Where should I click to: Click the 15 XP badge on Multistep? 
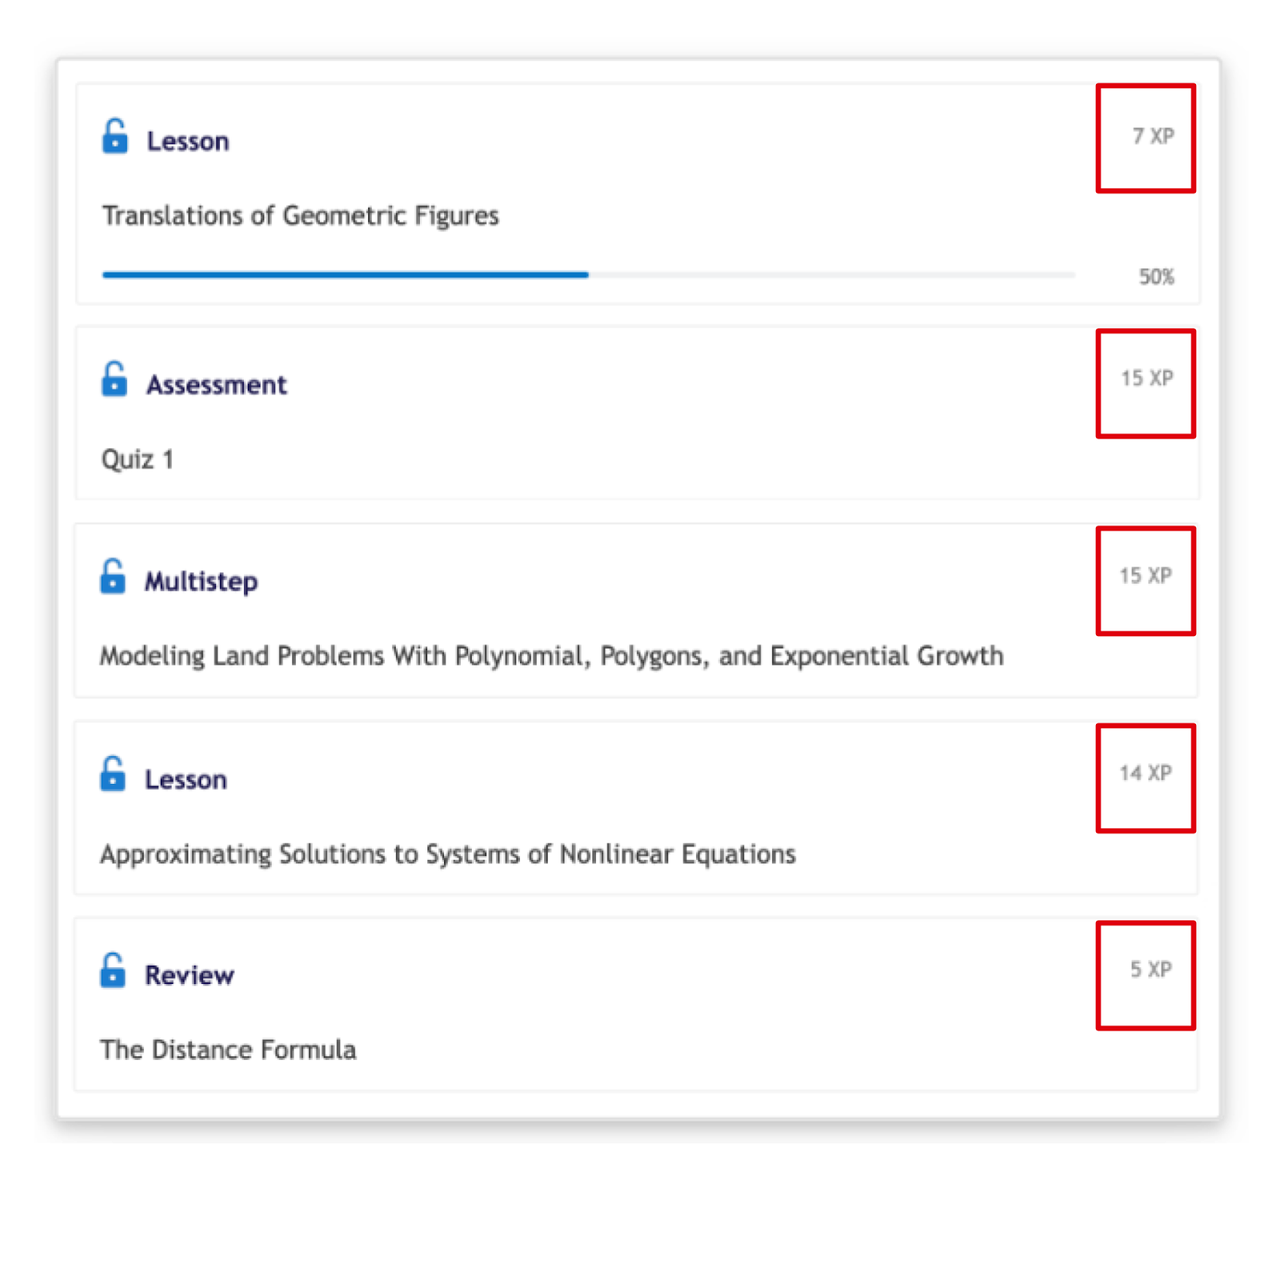tap(1145, 576)
